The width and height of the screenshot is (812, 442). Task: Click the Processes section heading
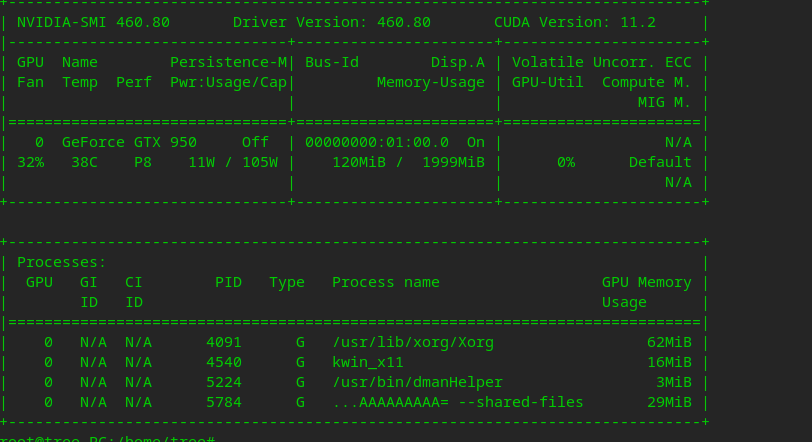(x=62, y=262)
